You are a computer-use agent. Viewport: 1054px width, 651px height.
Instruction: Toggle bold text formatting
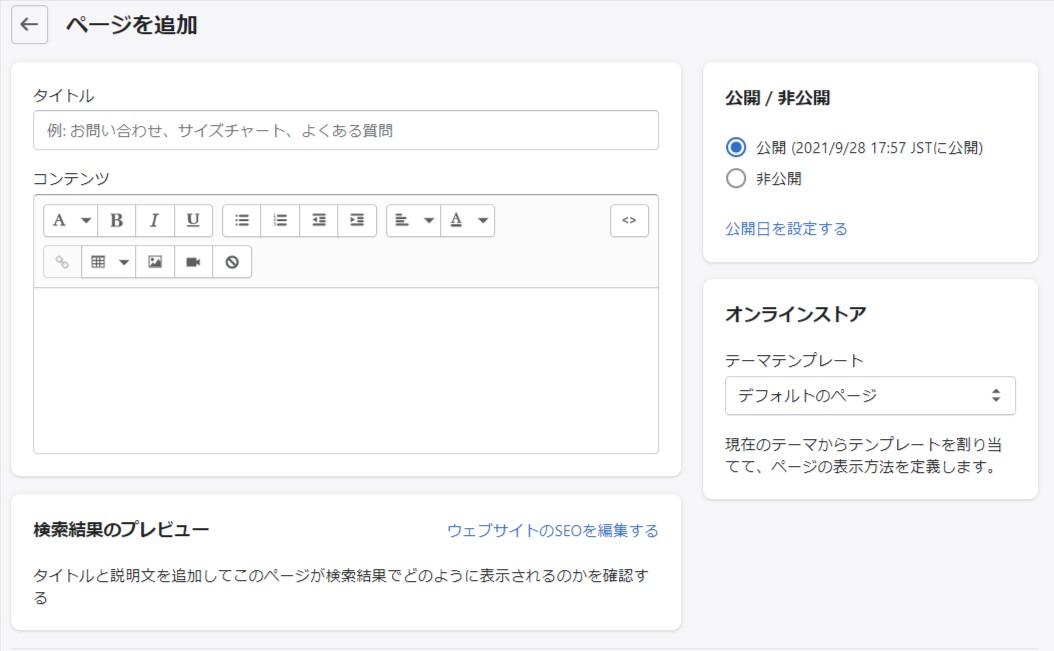coord(117,220)
